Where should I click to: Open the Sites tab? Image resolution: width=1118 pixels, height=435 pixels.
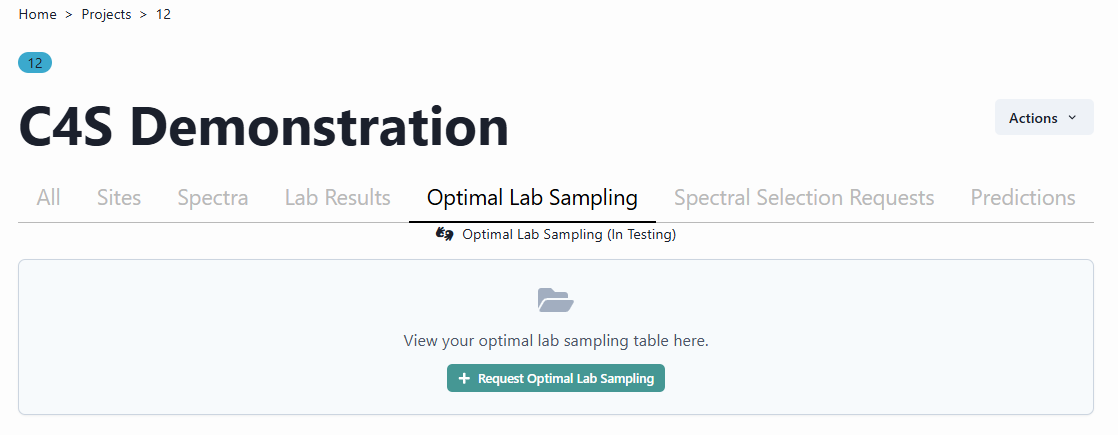119,198
